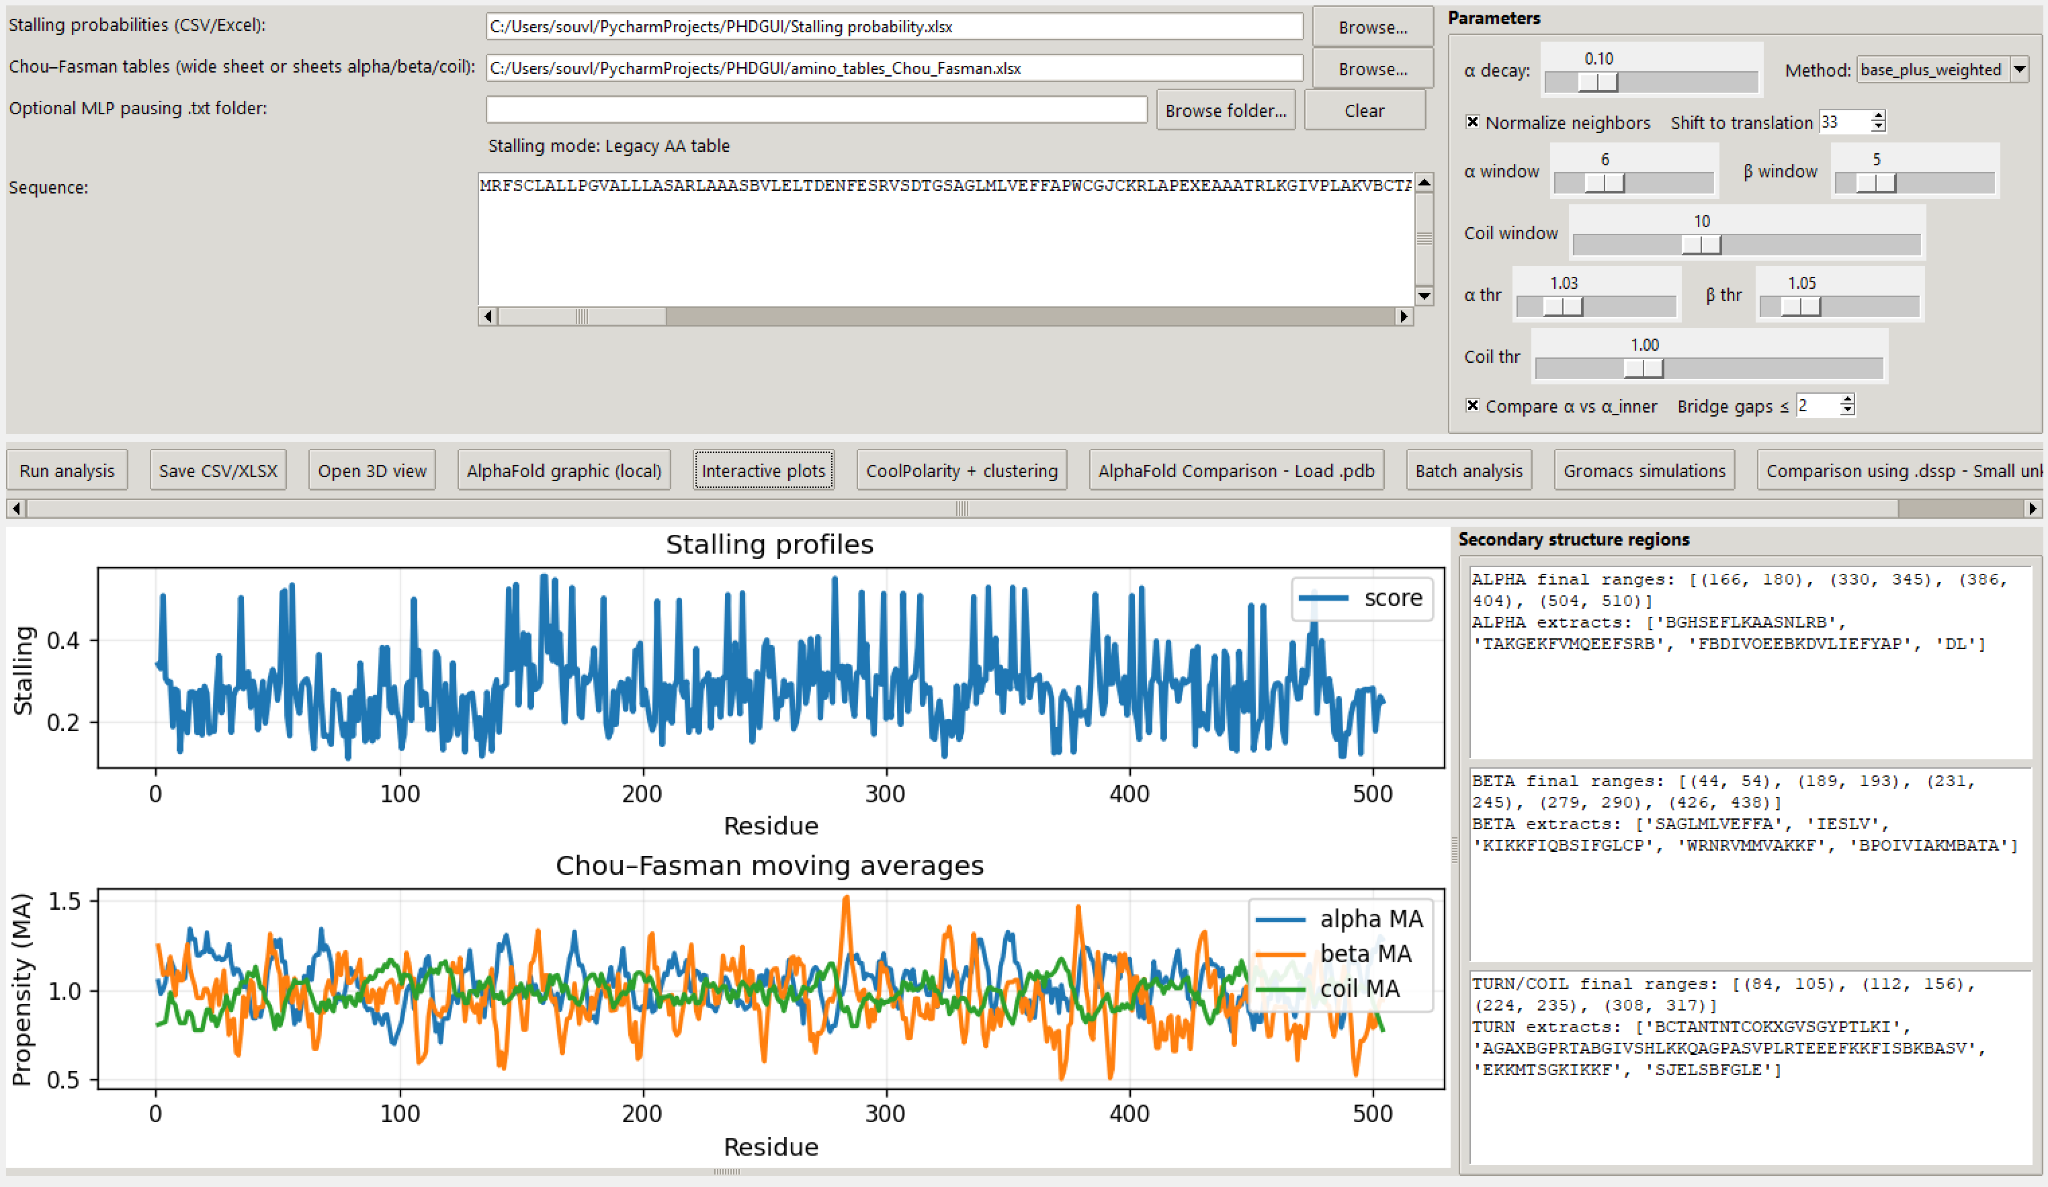This screenshot has height=1187, width=2048.
Task: Open Gromacs simulations
Action: point(1643,470)
